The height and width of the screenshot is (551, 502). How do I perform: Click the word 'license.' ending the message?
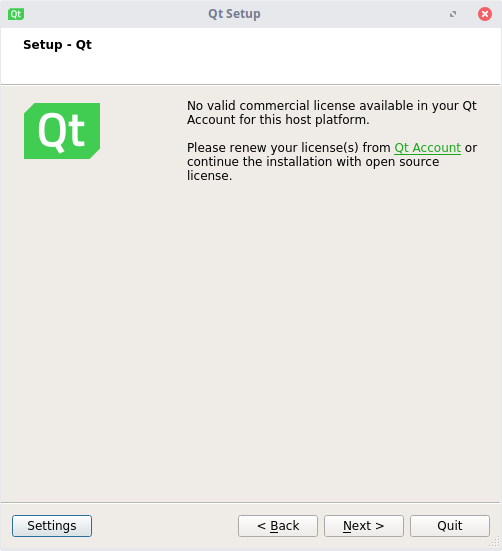[x=209, y=176]
